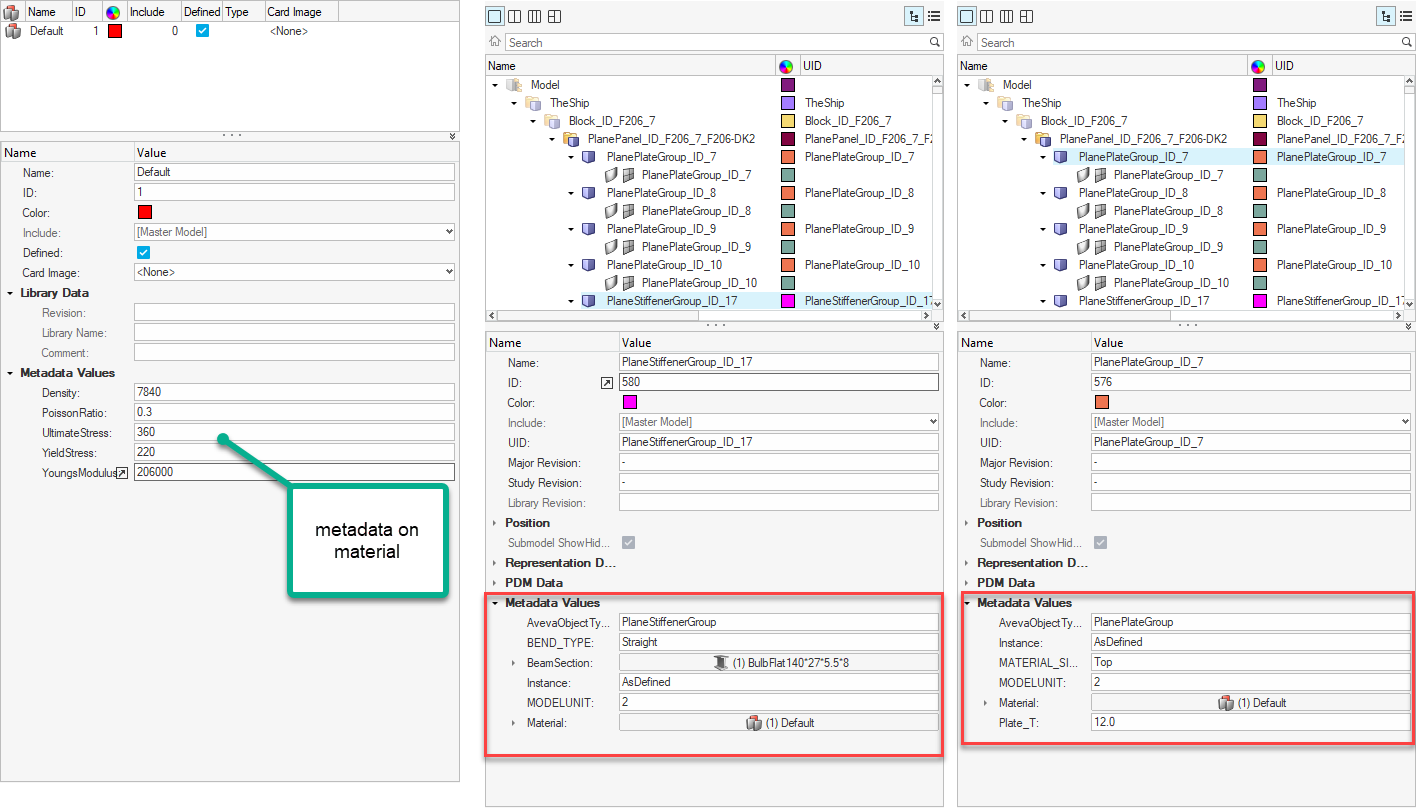Viewport: 1416px width, 808px height.
Task: Click the materials icon in list header
Action: click(12, 12)
